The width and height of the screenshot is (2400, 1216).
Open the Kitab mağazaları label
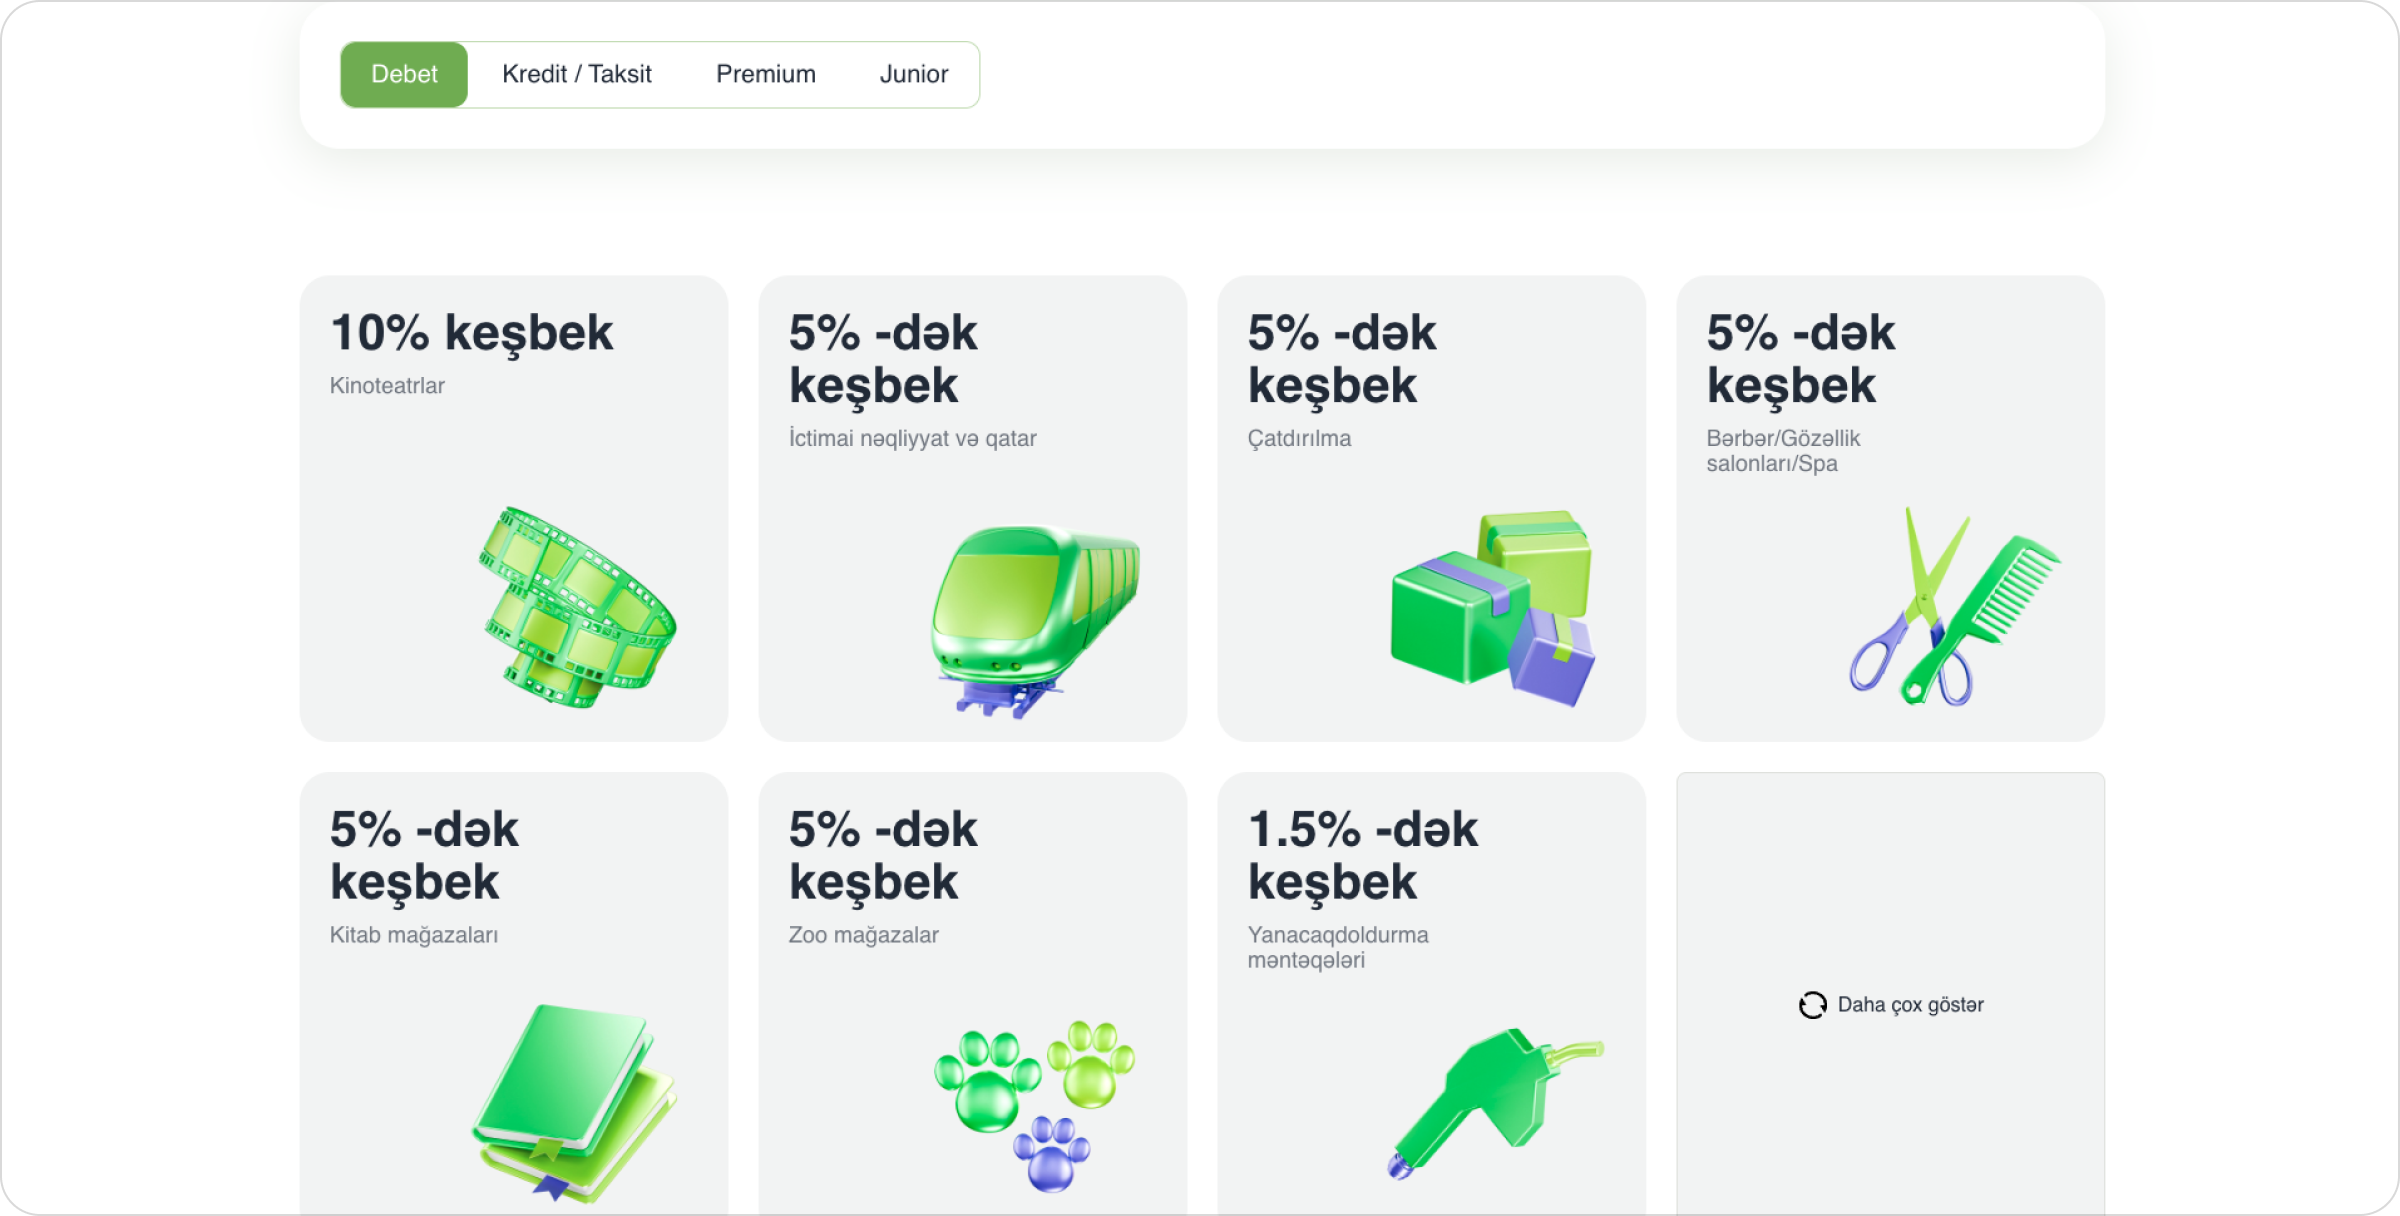point(413,935)
